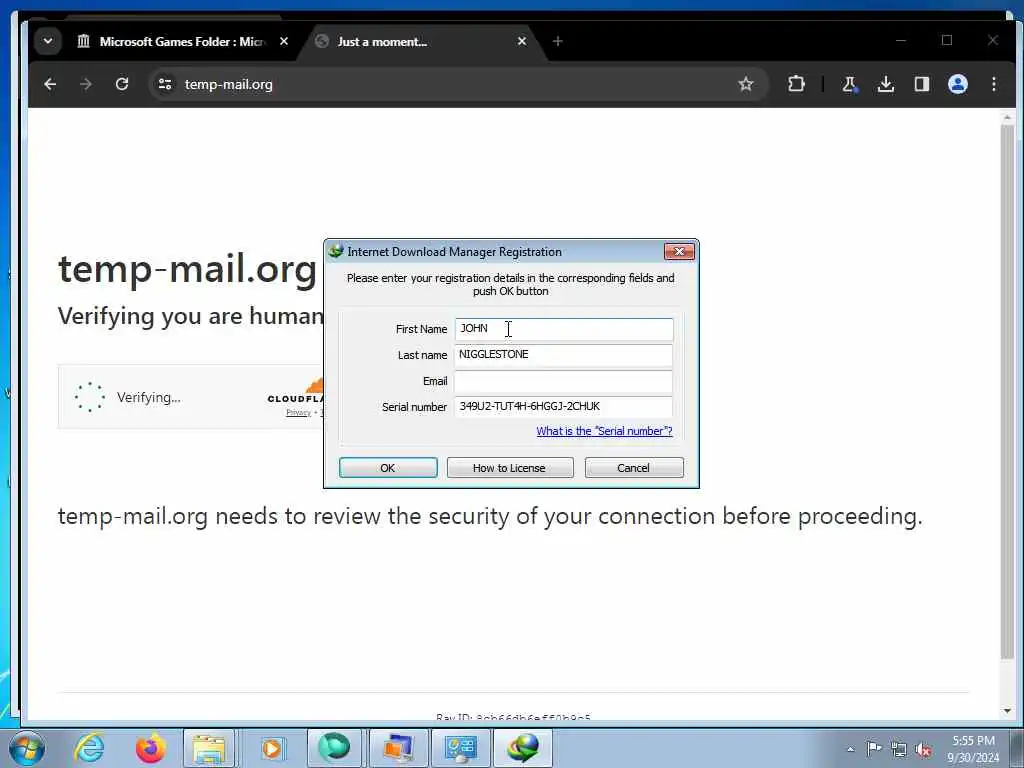Confirm registration with the OK button
1024x768 pixels.
point(388,468)
